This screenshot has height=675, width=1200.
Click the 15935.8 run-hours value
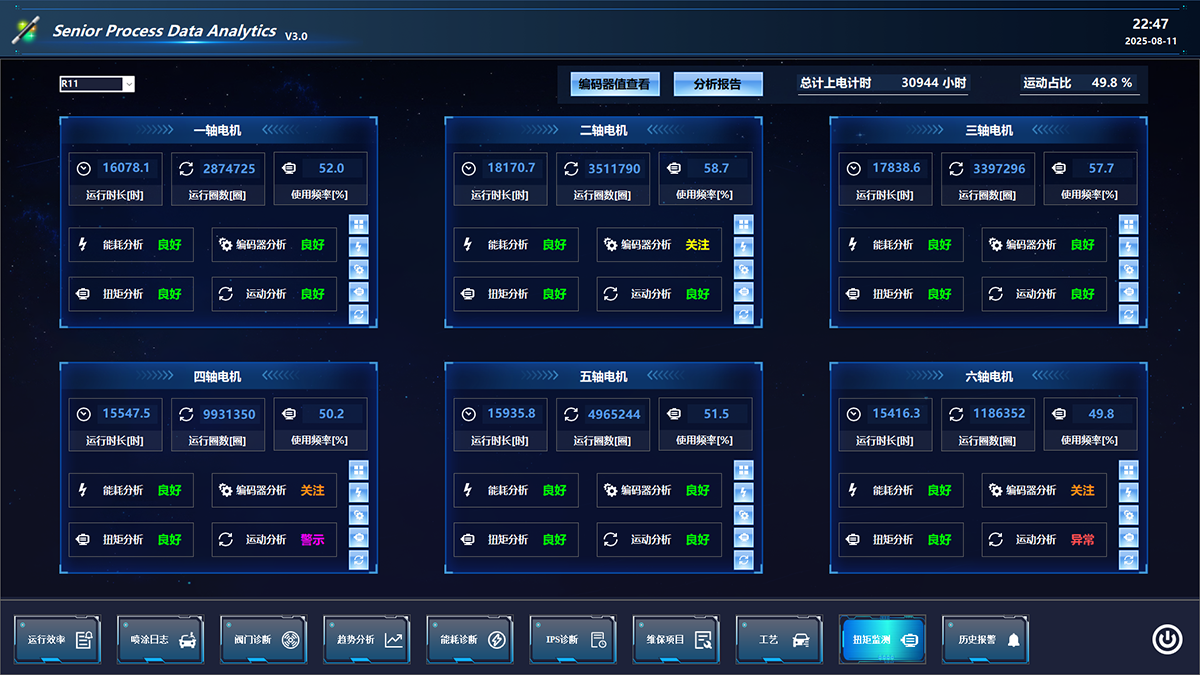(511, 414)
